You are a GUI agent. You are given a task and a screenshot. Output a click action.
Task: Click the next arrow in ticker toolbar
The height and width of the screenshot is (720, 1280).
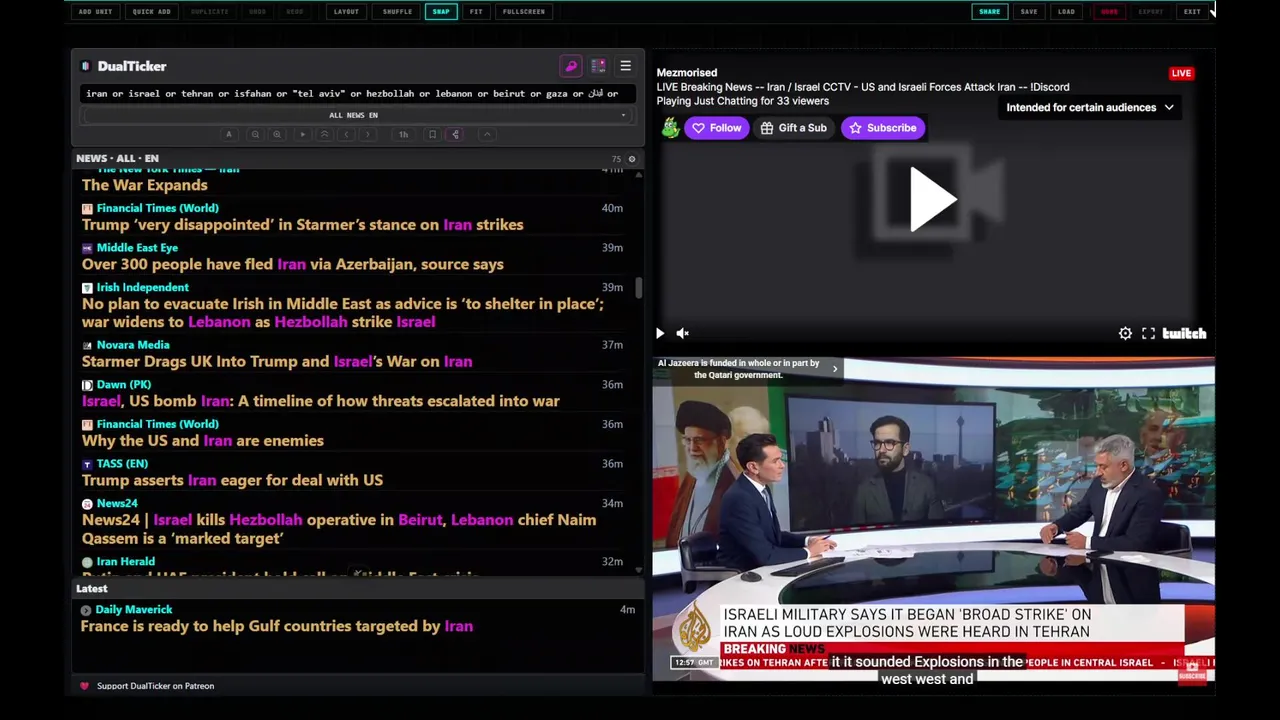(x=368, y=134)
